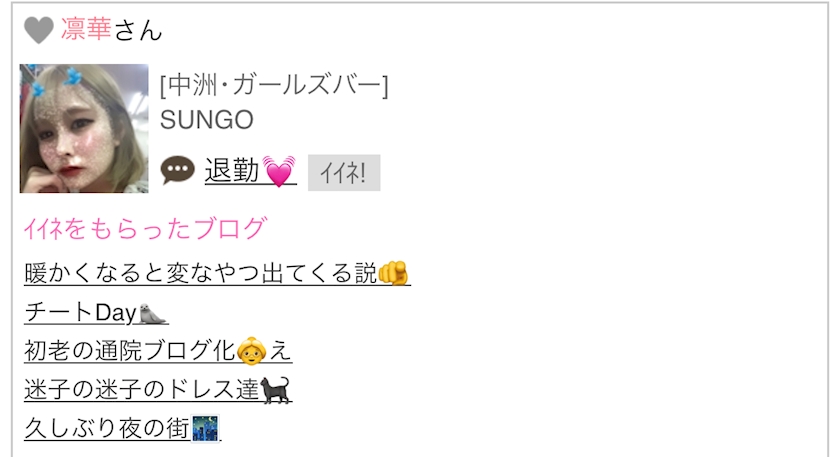This screenshot has width=840, height=457.
Task: Open blog 久しぶり夜の街
Action: pyautogui.click(x=122, y=428)
